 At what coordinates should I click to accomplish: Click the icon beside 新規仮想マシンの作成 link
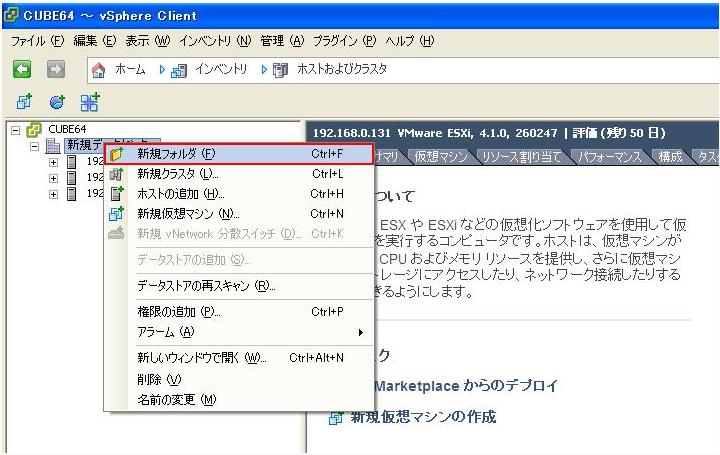click(336, 418)
